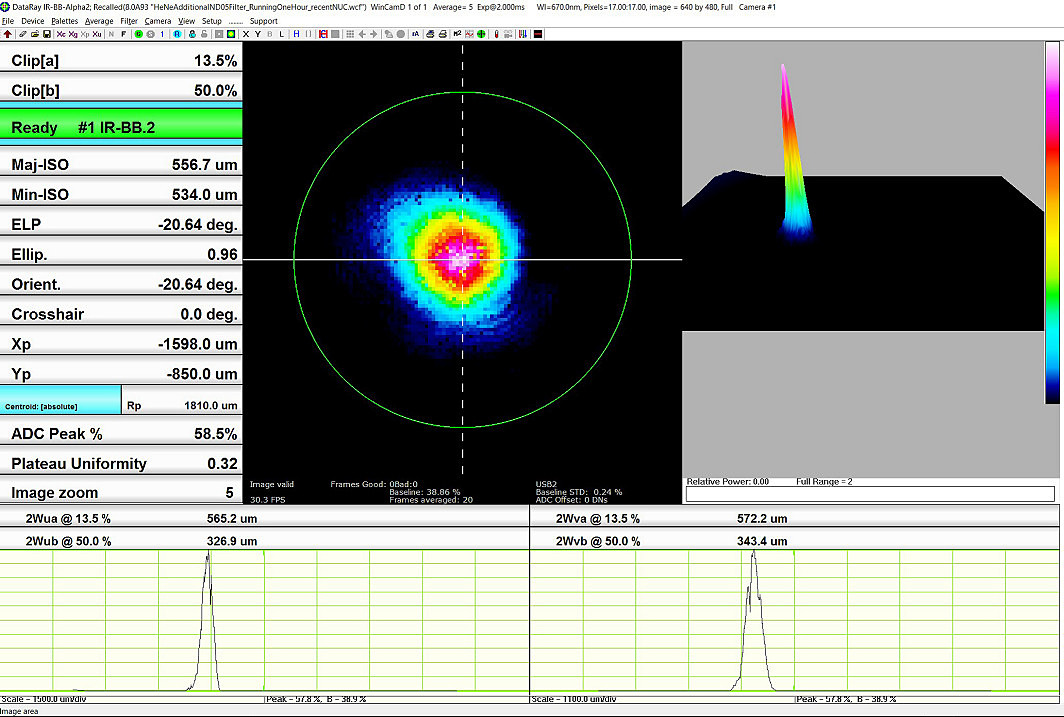
Task: Open the Palettes menu
Action: [x=65, y=21]
